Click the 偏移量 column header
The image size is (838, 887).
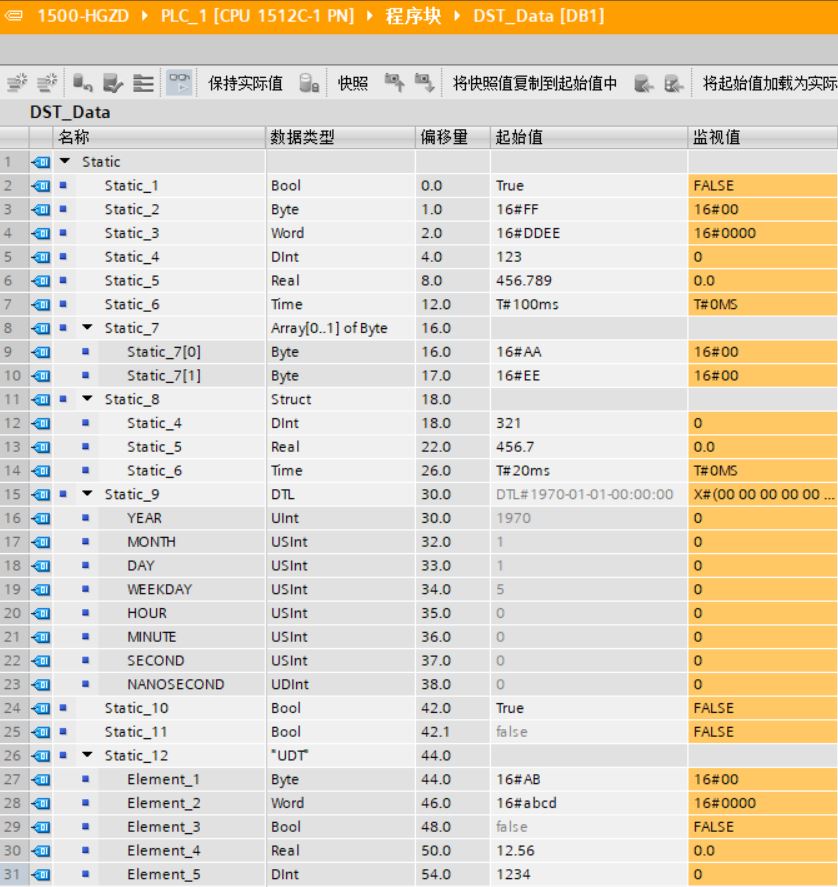453,137
